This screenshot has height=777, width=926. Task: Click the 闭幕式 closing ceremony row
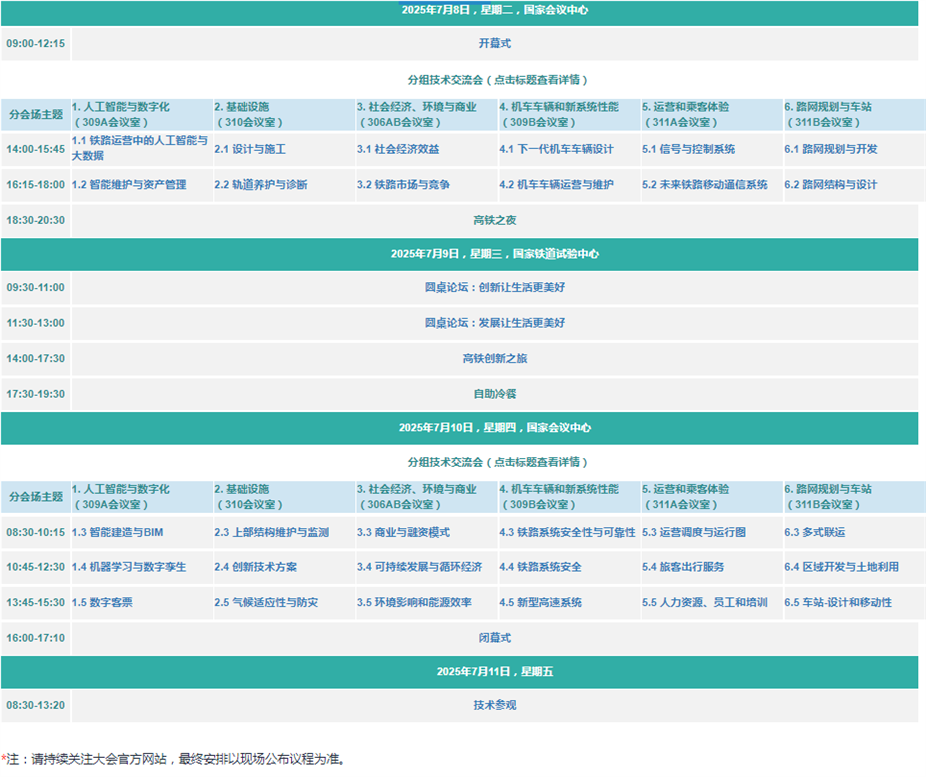(x=494, y=638)
